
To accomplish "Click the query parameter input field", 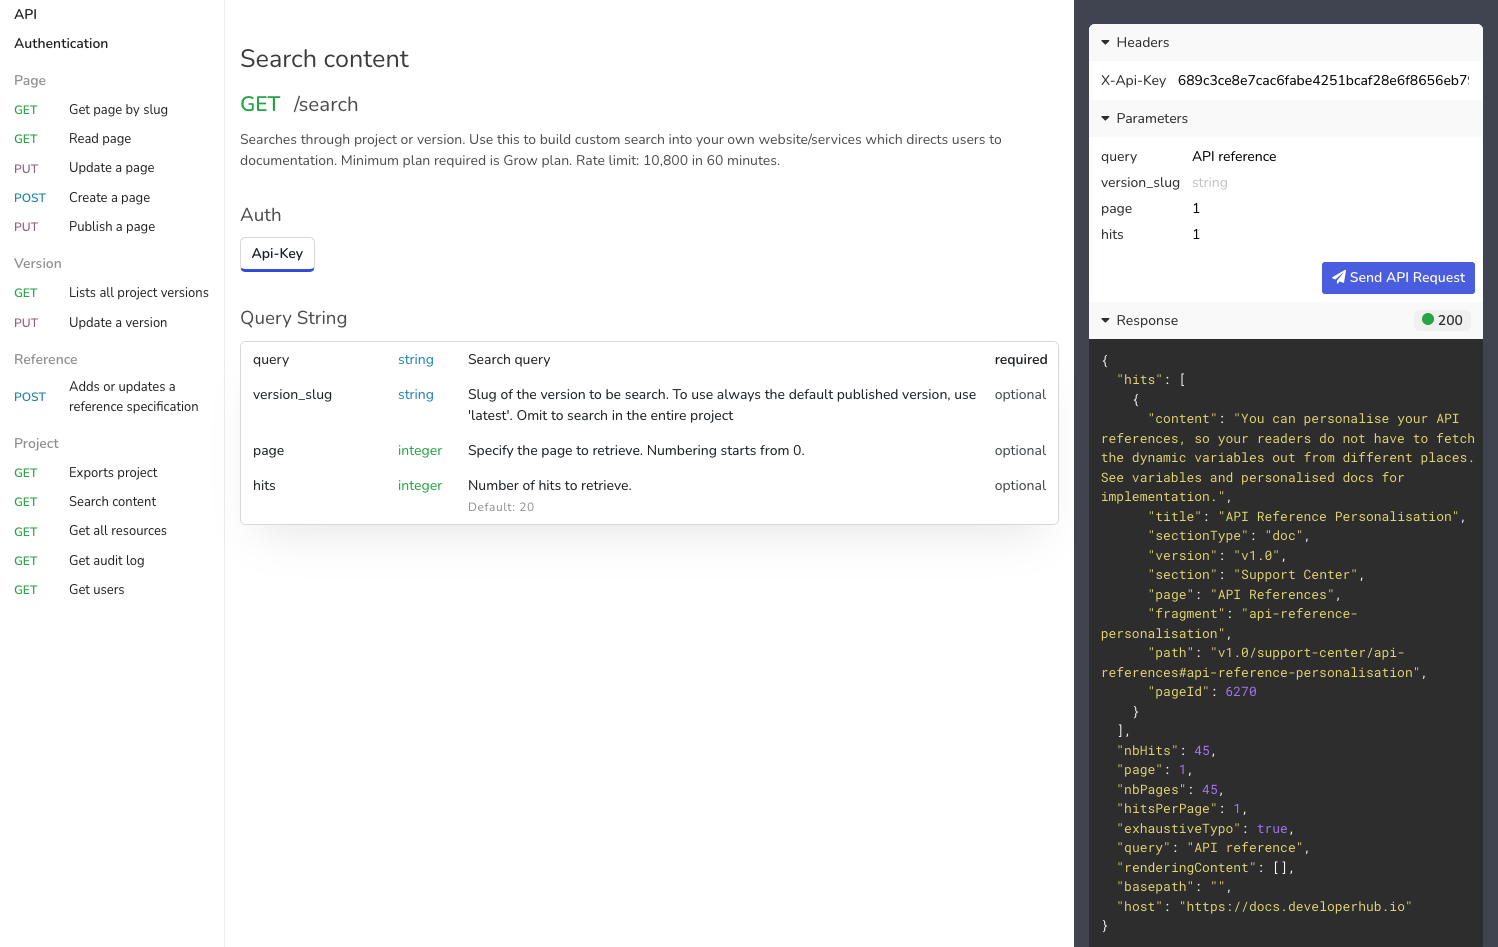I will point(1330,156).
